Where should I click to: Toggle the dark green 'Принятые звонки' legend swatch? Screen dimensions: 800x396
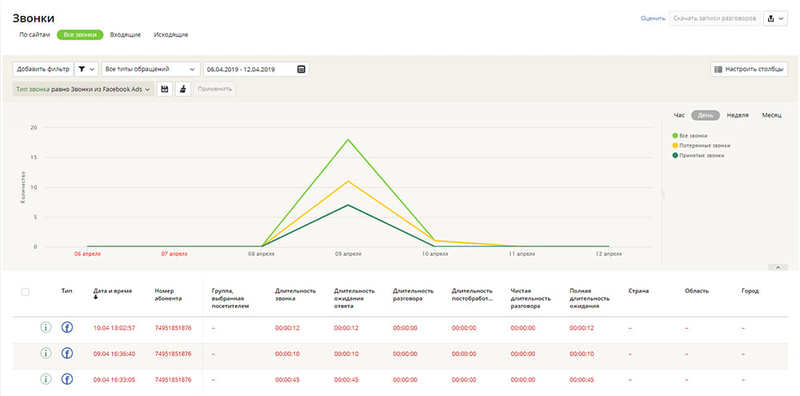tap(675, 155)
